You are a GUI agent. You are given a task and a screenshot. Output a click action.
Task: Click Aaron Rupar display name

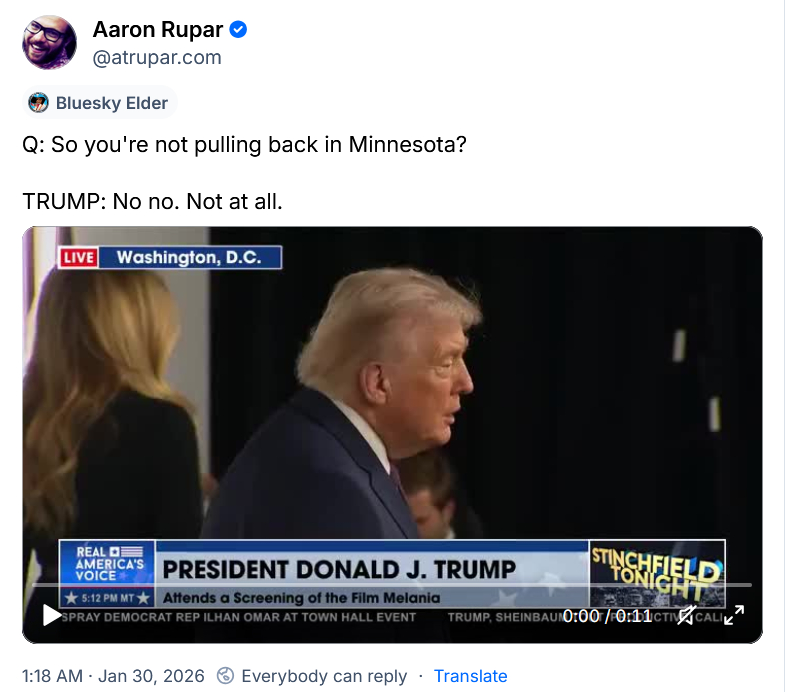pyautogui.click(x=158, y=29)
